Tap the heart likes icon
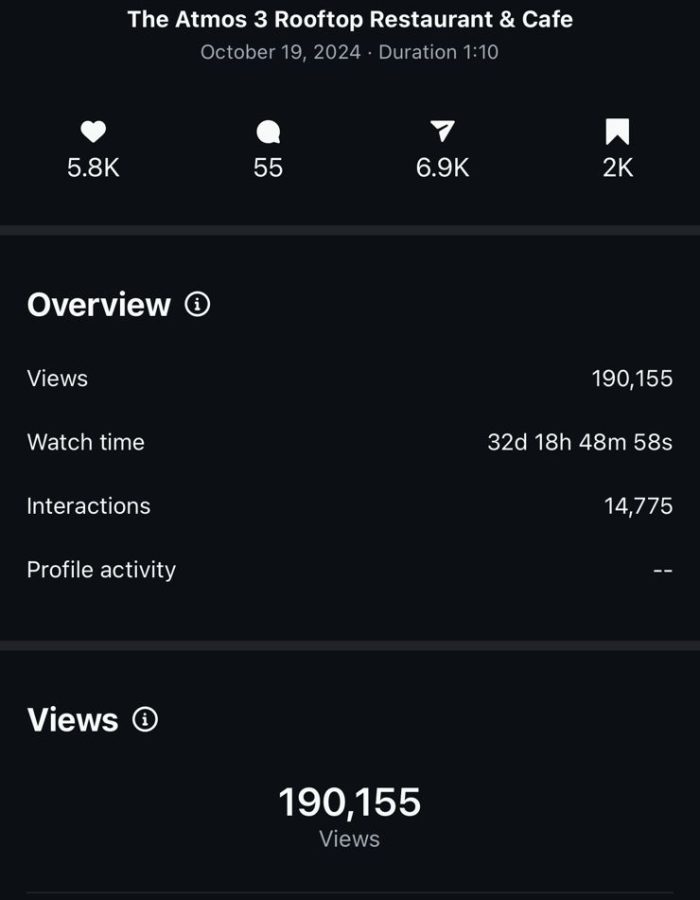The image size is (700, 900). (x=93, y=132)
